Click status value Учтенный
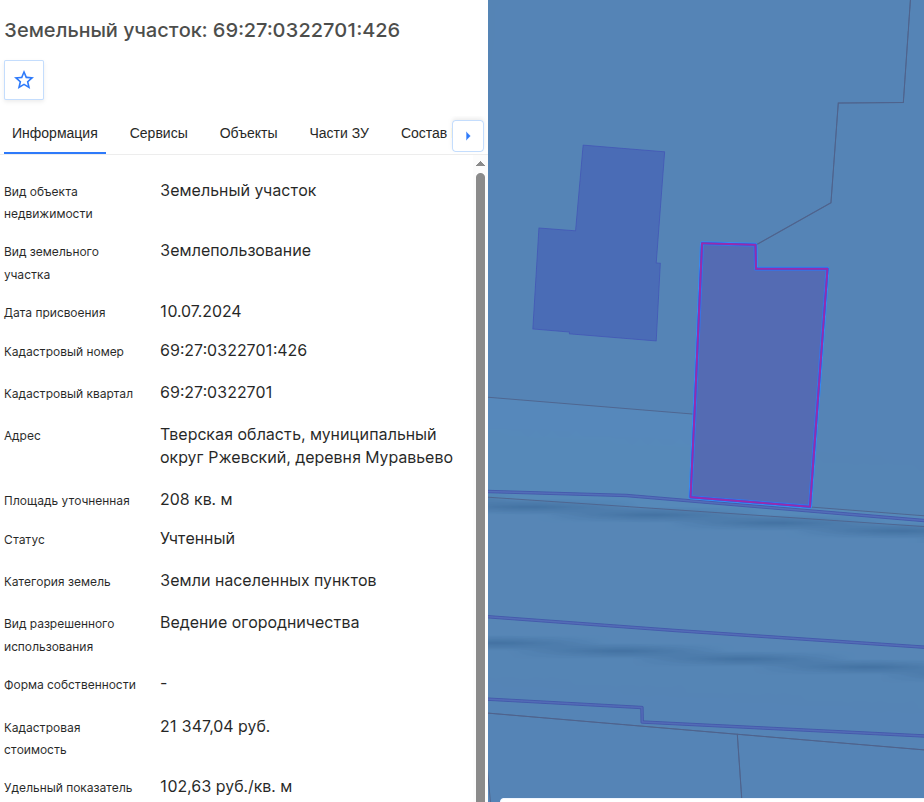The image size is (924, 802). click(x=197, y=539)
